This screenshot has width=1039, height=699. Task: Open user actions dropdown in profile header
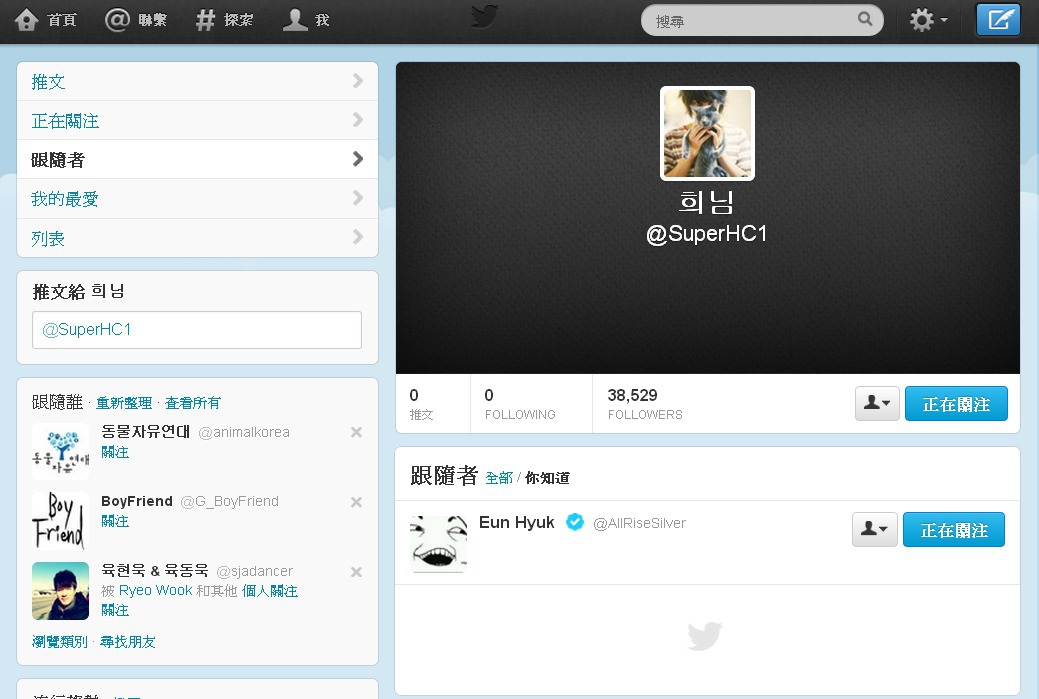[x=877, y=403]
